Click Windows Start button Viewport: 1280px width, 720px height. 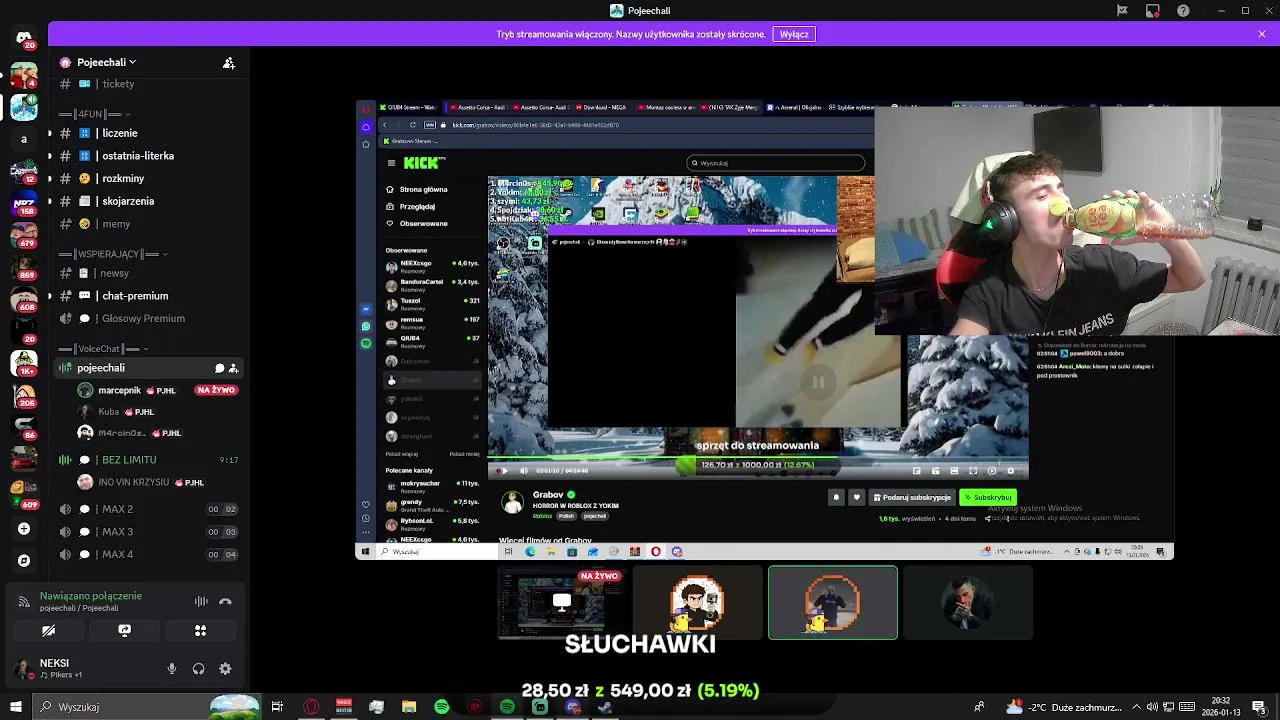point(15,707)
